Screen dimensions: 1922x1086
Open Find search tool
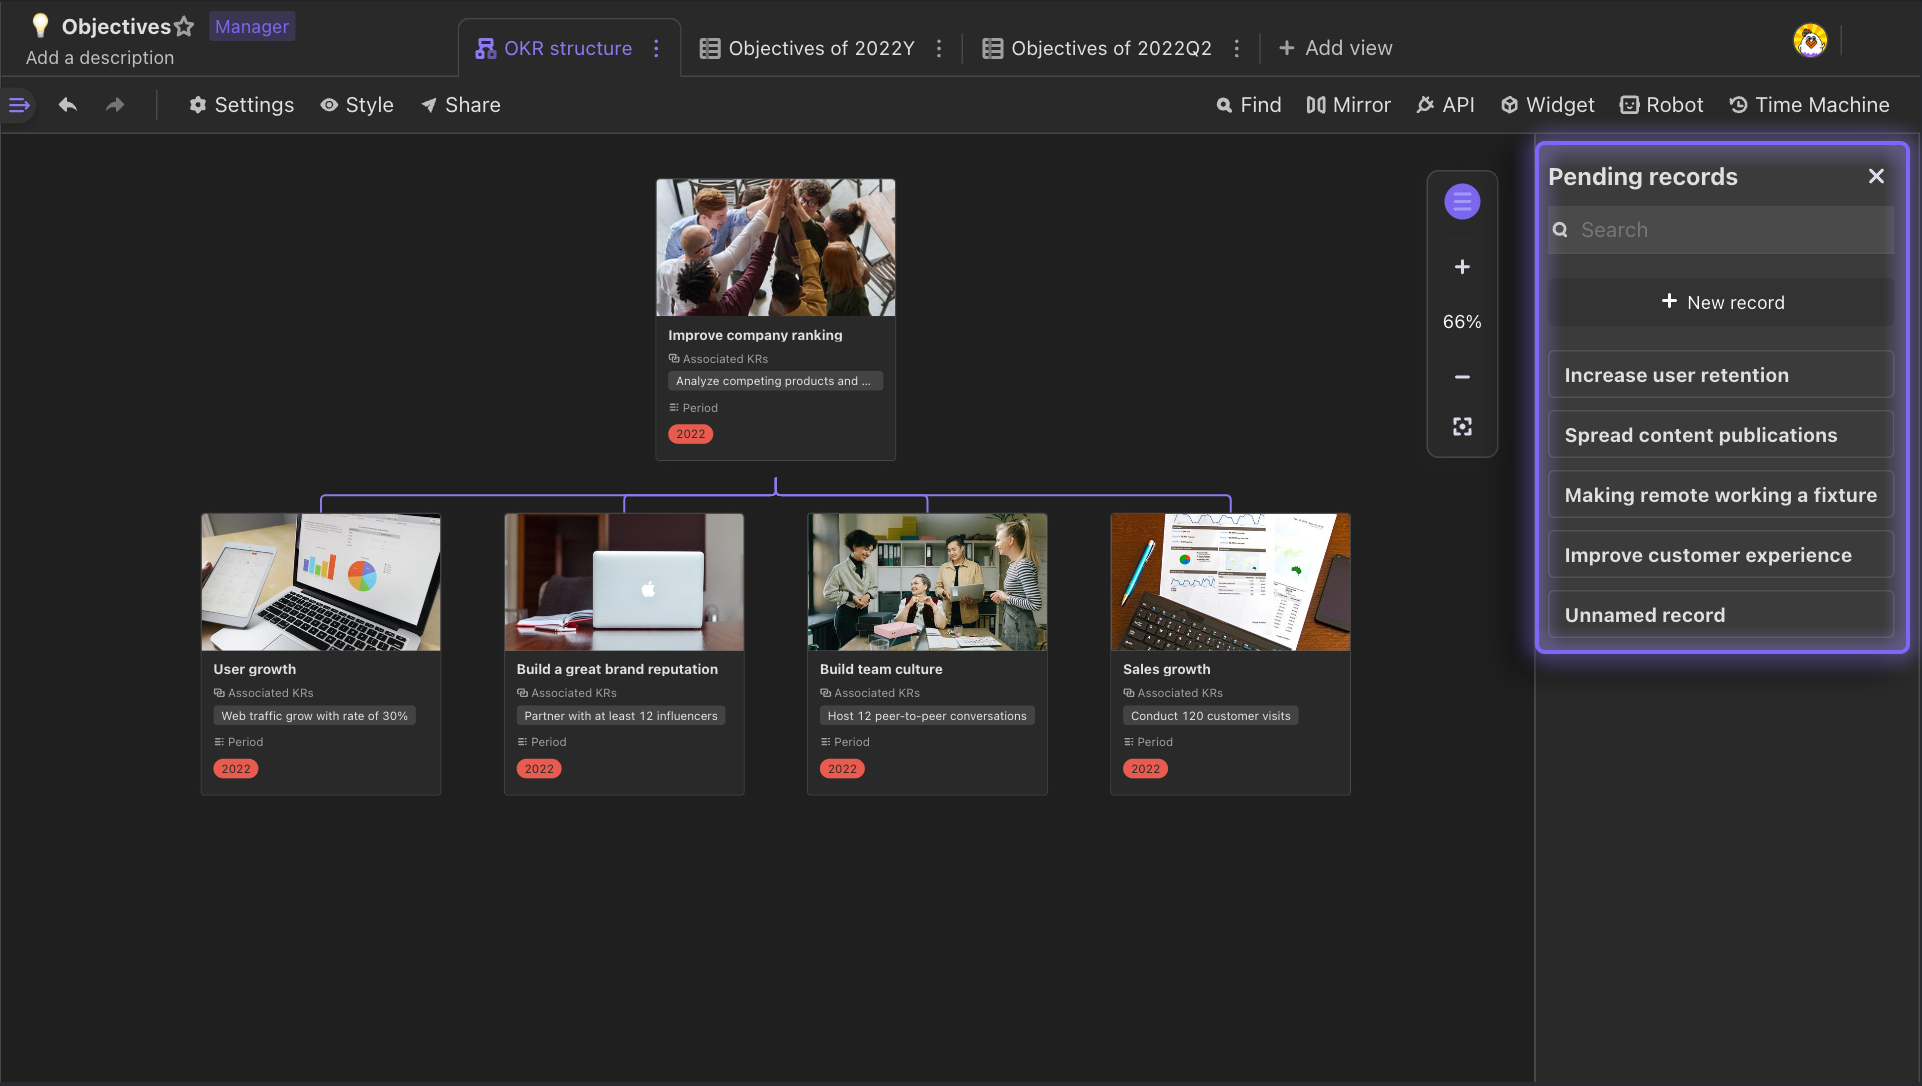(x=1248, y=105)
